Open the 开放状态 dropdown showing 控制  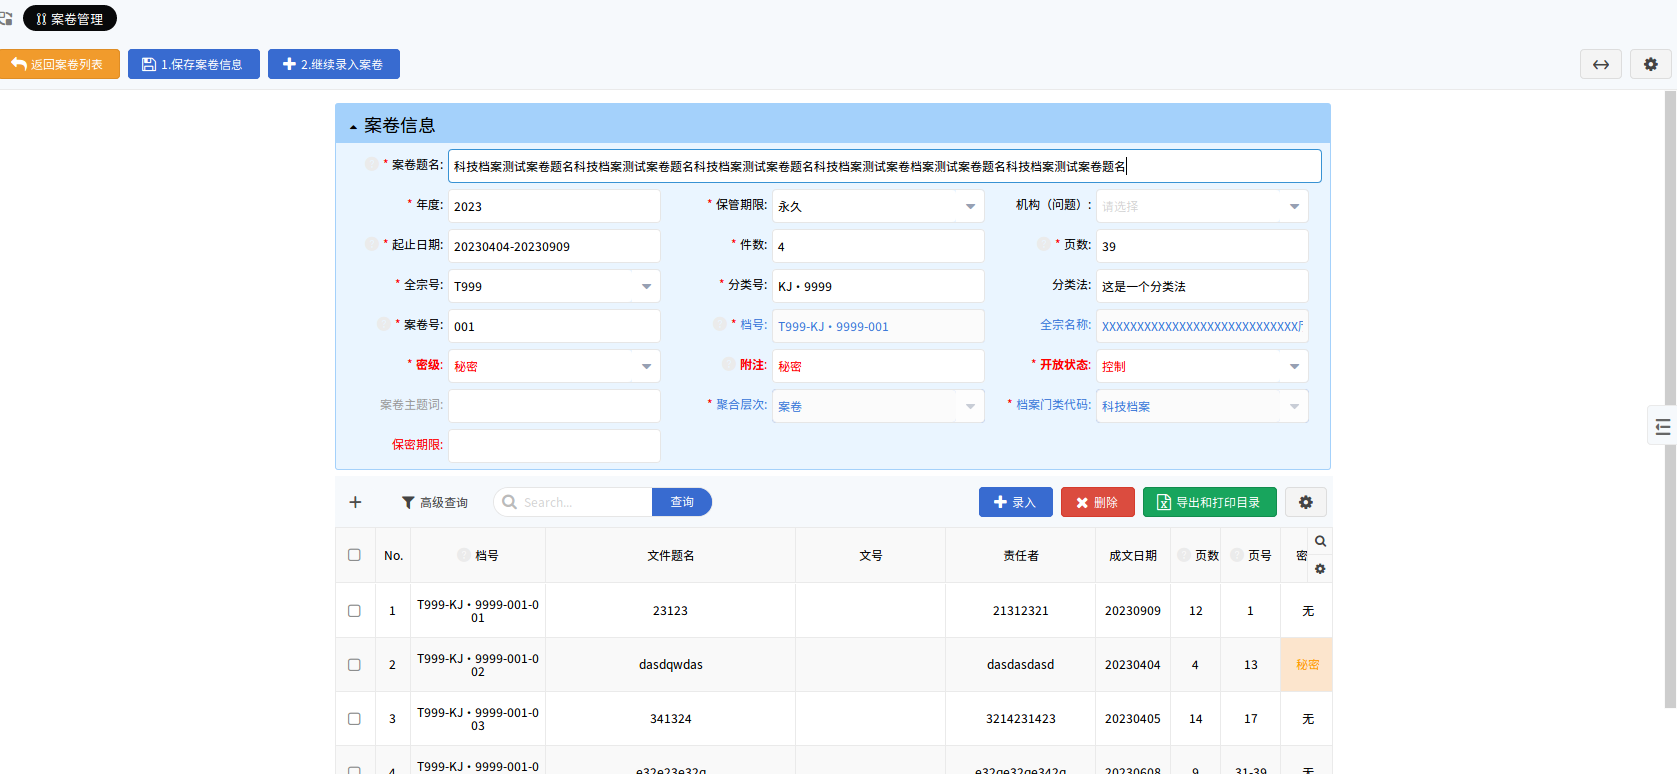1202,366
